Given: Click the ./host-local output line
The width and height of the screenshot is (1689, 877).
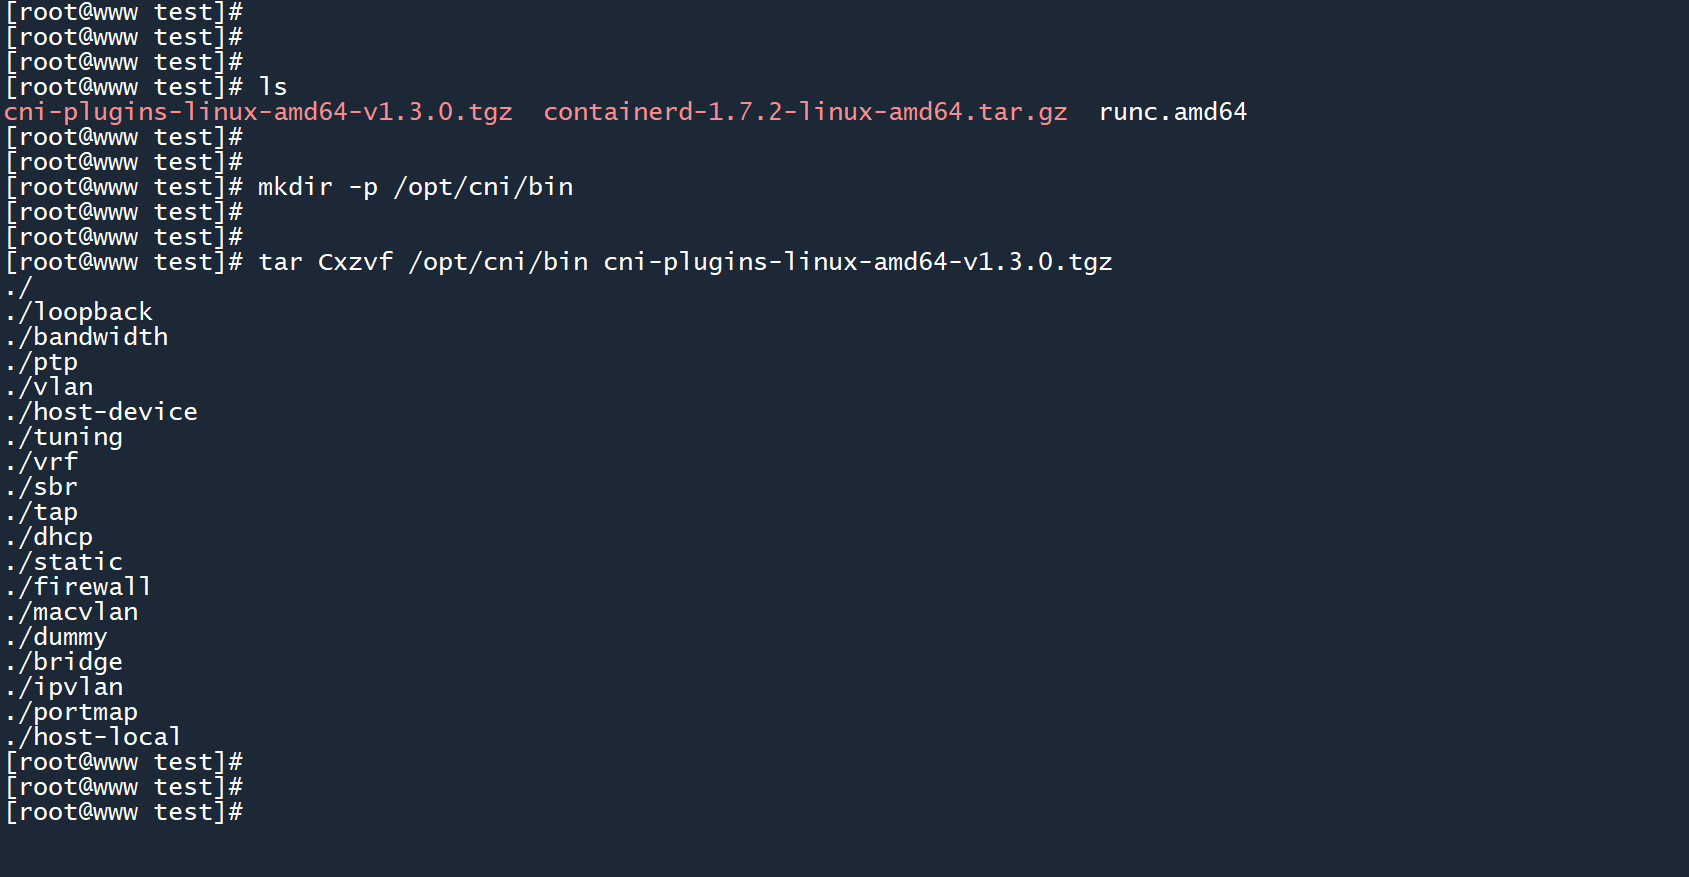Looking at the screenshot, I should [94, 737].
